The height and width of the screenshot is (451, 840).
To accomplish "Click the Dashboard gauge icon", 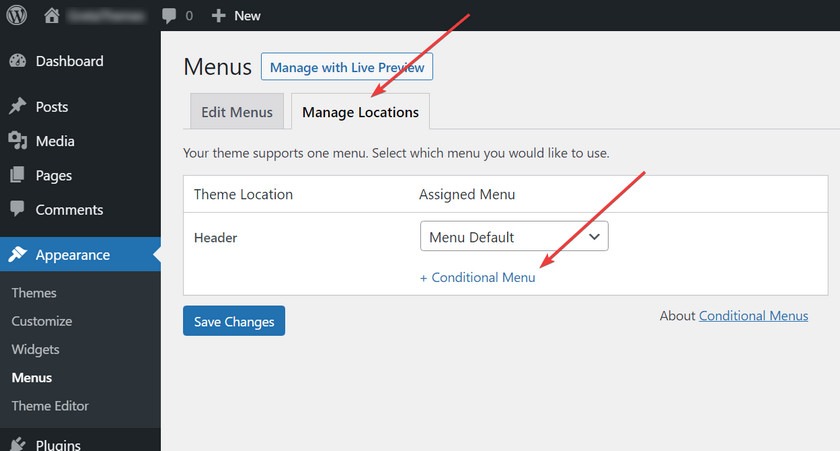I will (x=18, y=61).
